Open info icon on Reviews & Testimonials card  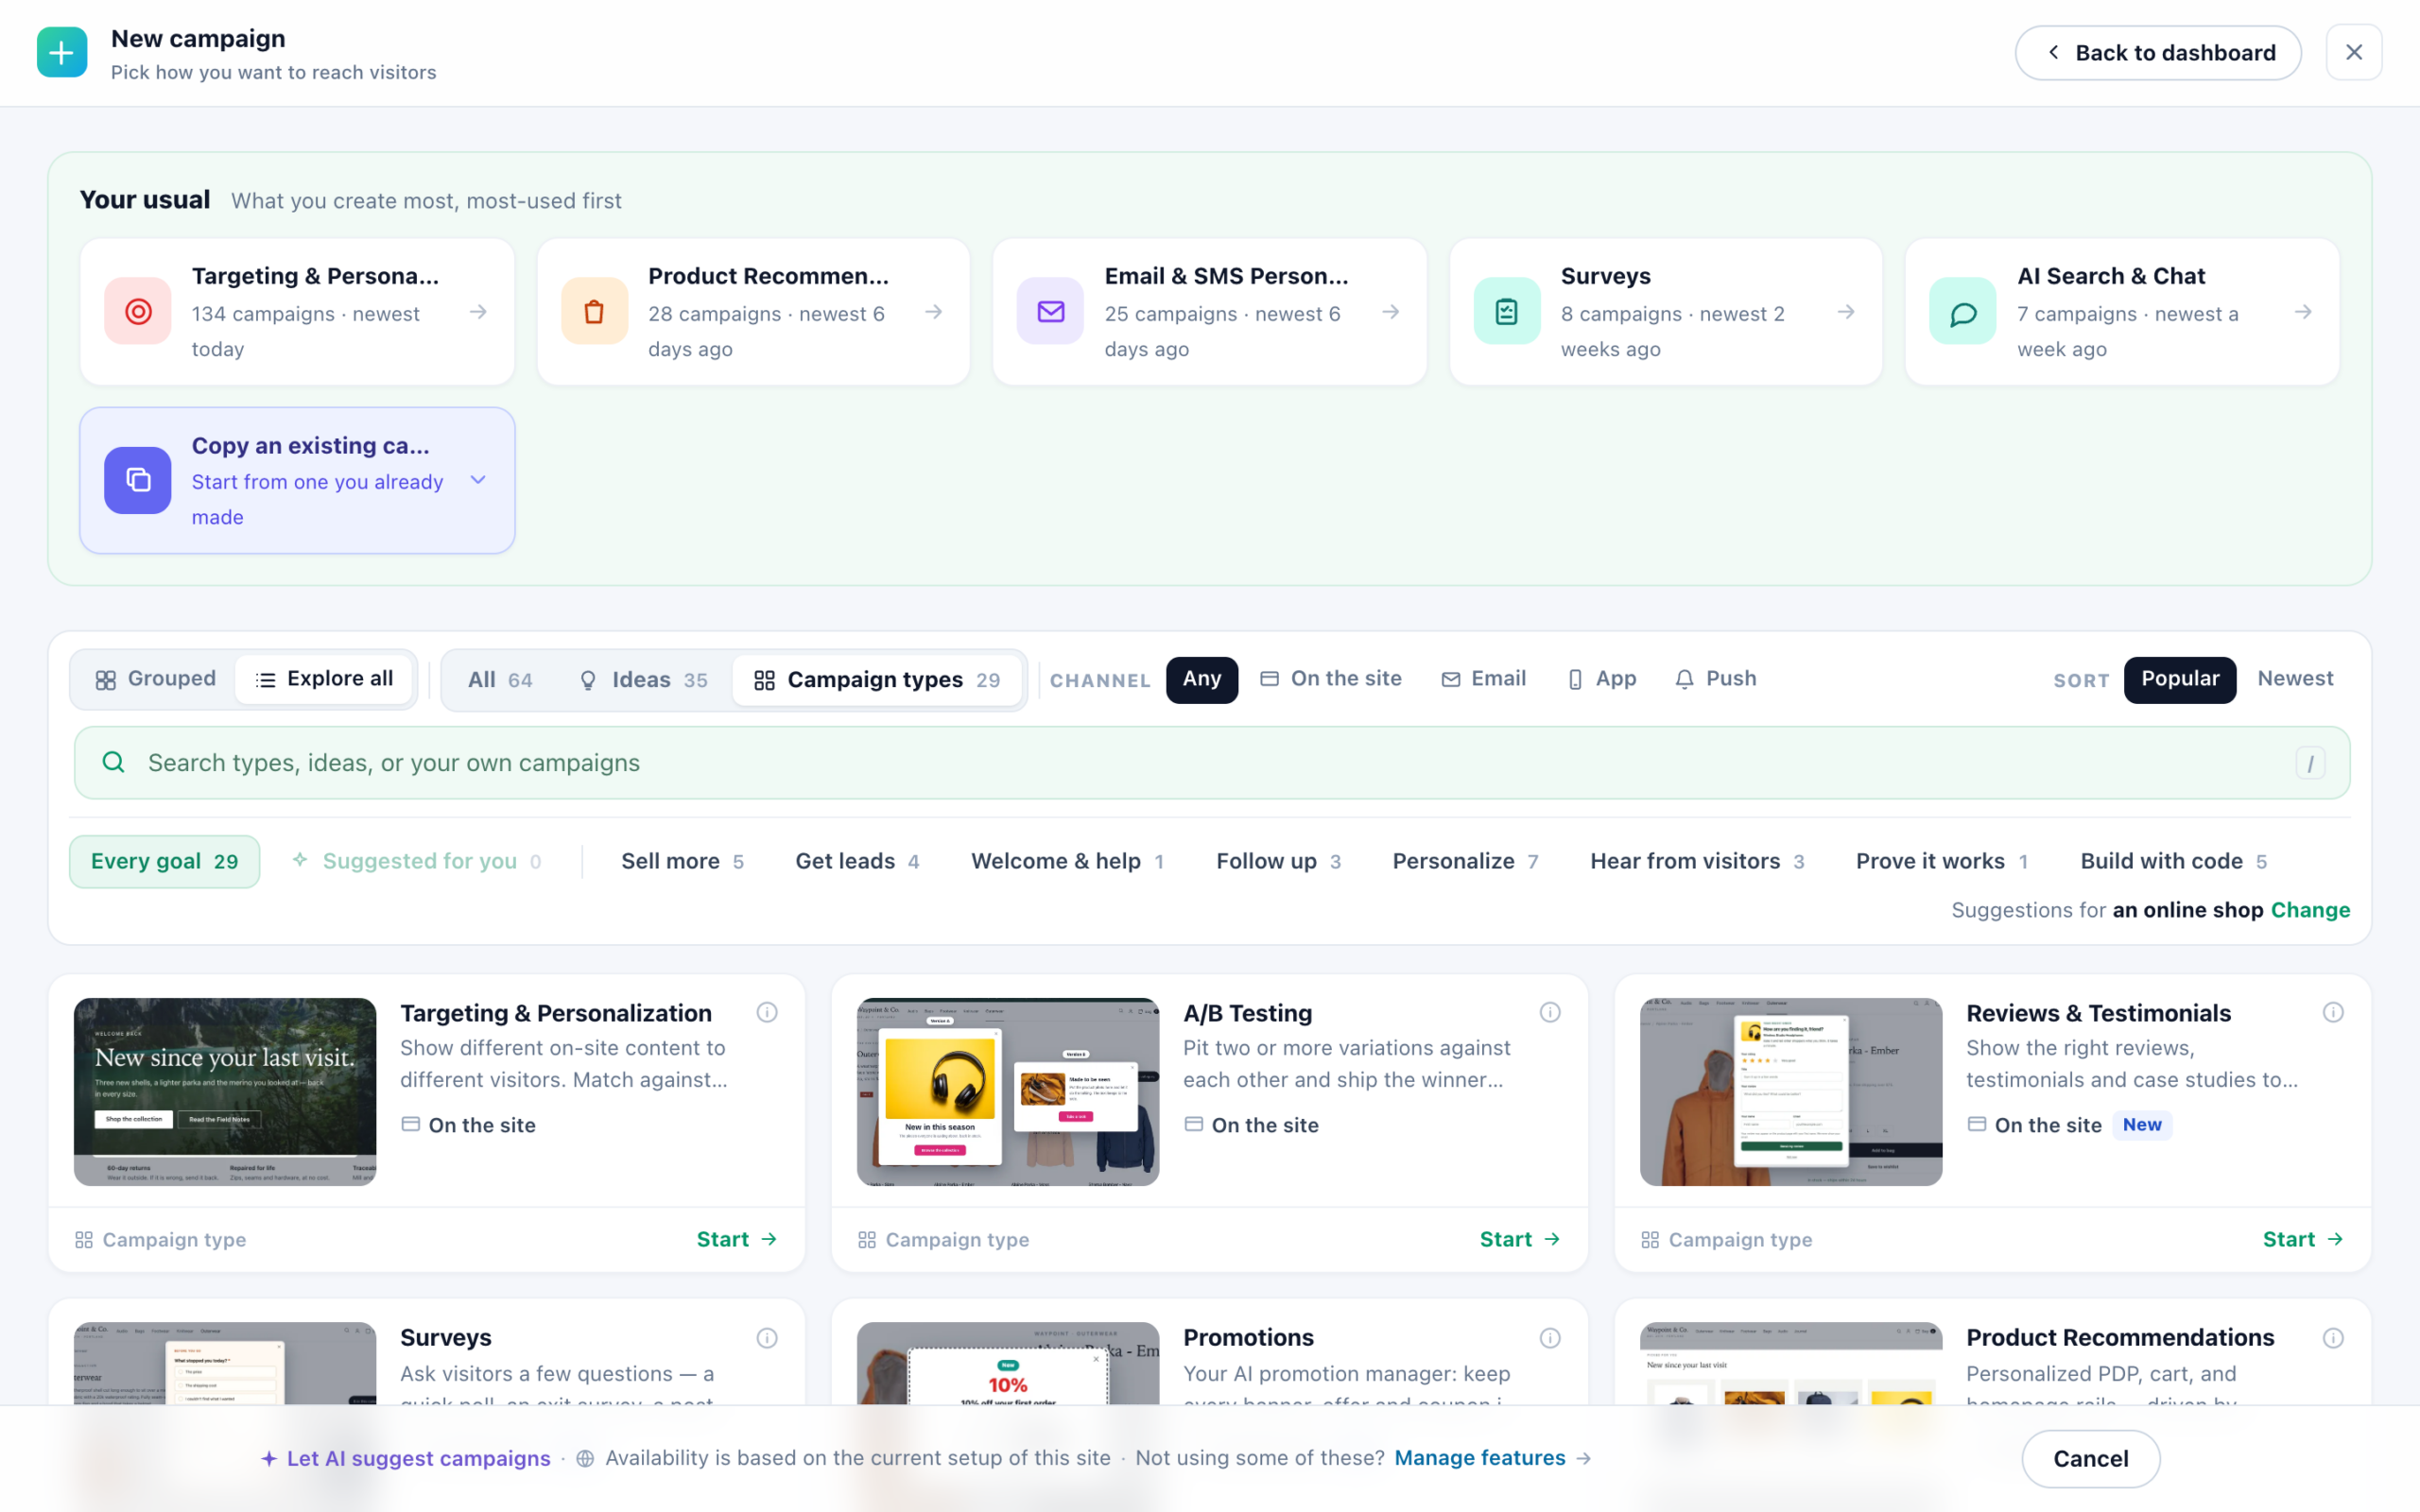click(2333, 1012)
